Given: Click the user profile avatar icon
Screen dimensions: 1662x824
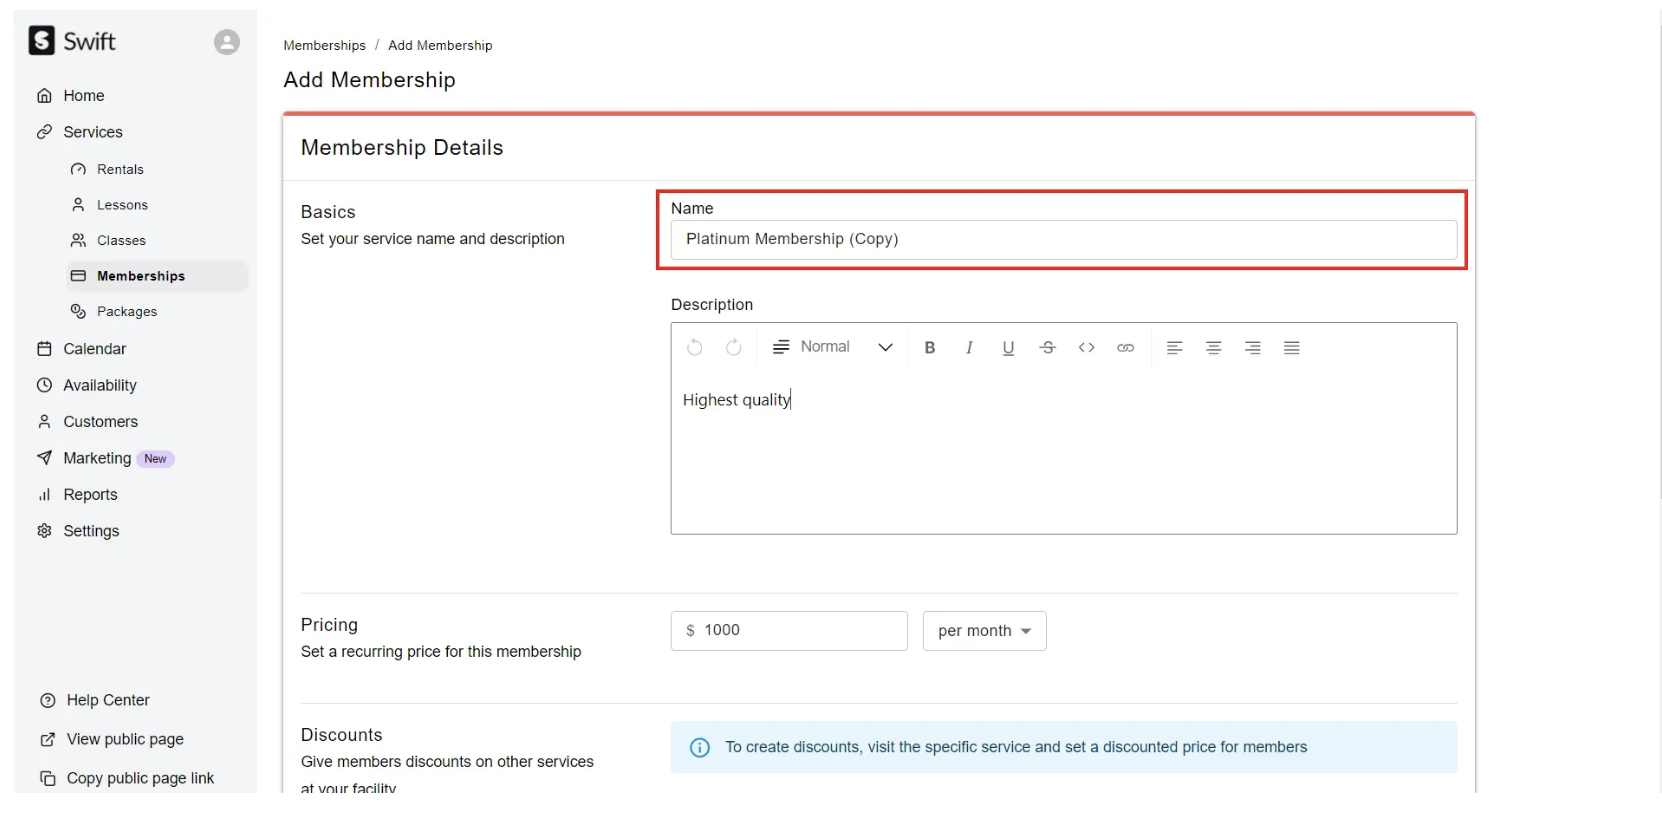Looking at the screenshot, I should point(227,42).
